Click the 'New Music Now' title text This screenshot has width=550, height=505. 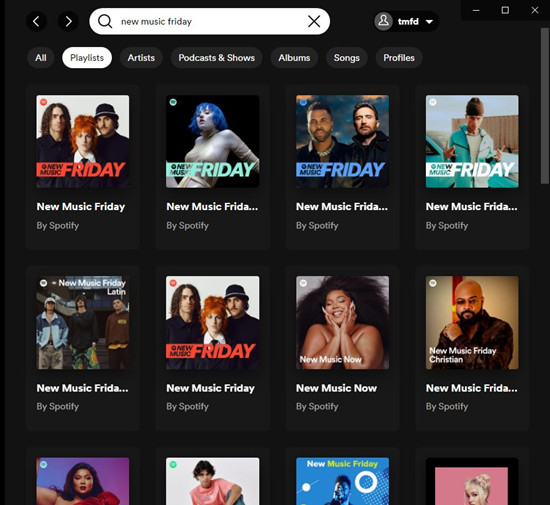pos(336,388)
